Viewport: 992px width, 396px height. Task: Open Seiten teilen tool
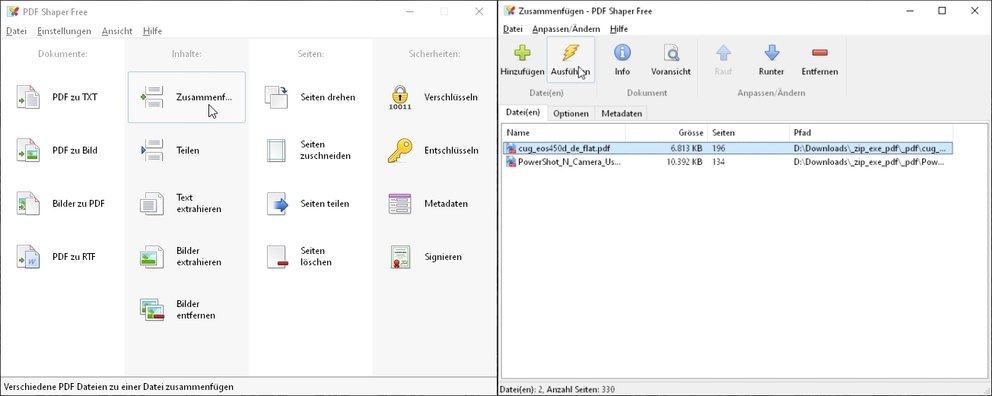(x=311, y=204)
